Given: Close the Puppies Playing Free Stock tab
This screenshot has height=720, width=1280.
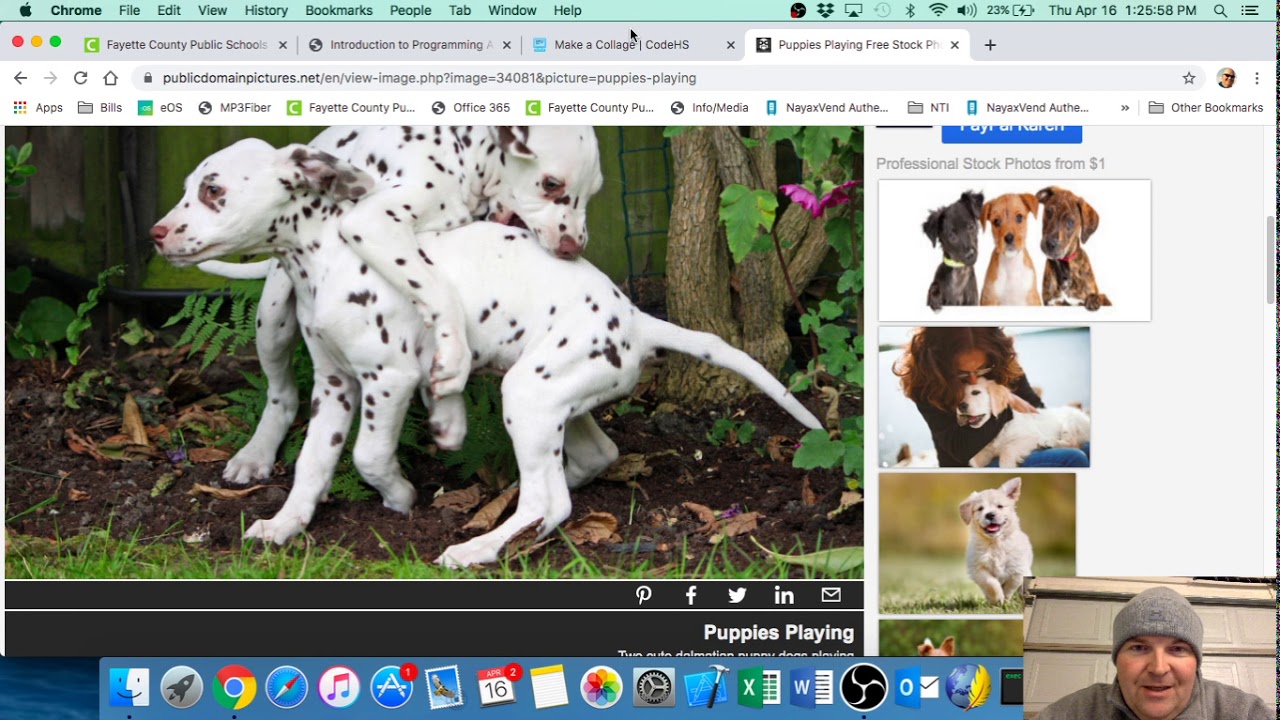Looking at the screenshot, I should 954,45.
